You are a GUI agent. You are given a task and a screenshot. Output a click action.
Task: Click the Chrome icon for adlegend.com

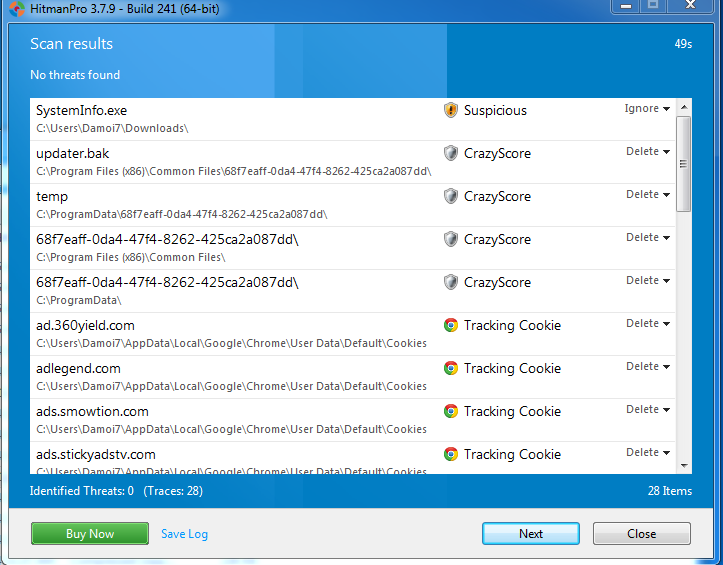click(450, 368)
